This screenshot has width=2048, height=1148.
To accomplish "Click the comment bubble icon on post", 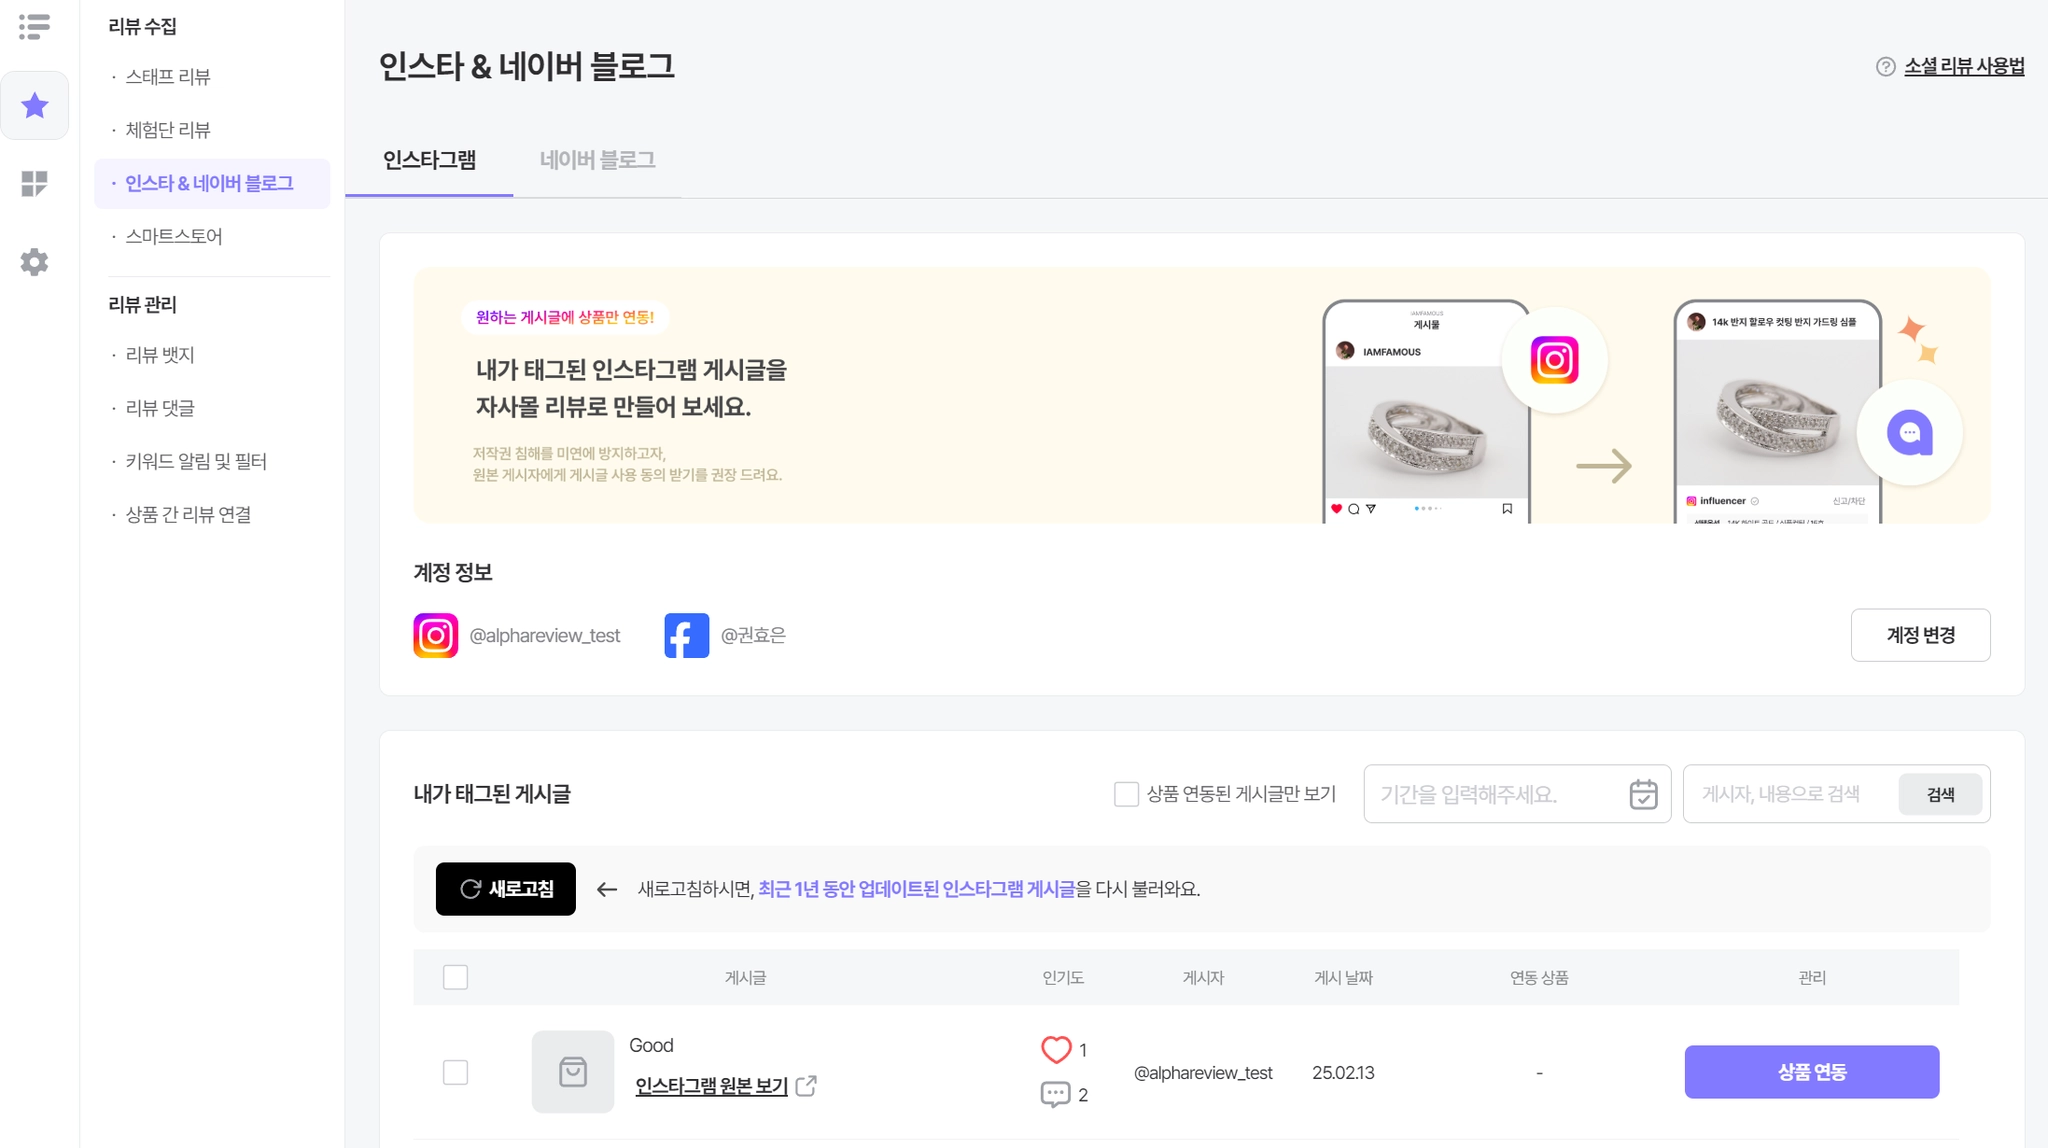I will [x=1055, y=1094].
